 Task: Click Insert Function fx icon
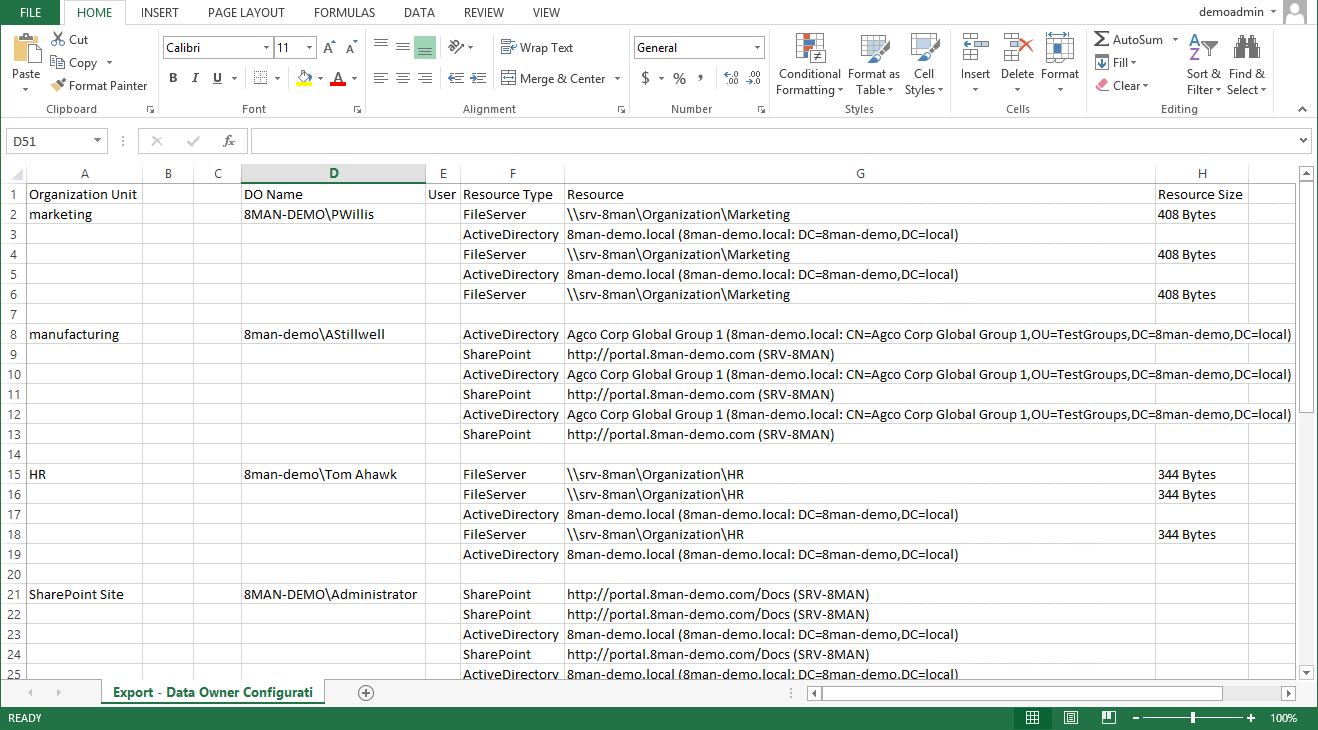pyautogui.click(x=229, y=141)
